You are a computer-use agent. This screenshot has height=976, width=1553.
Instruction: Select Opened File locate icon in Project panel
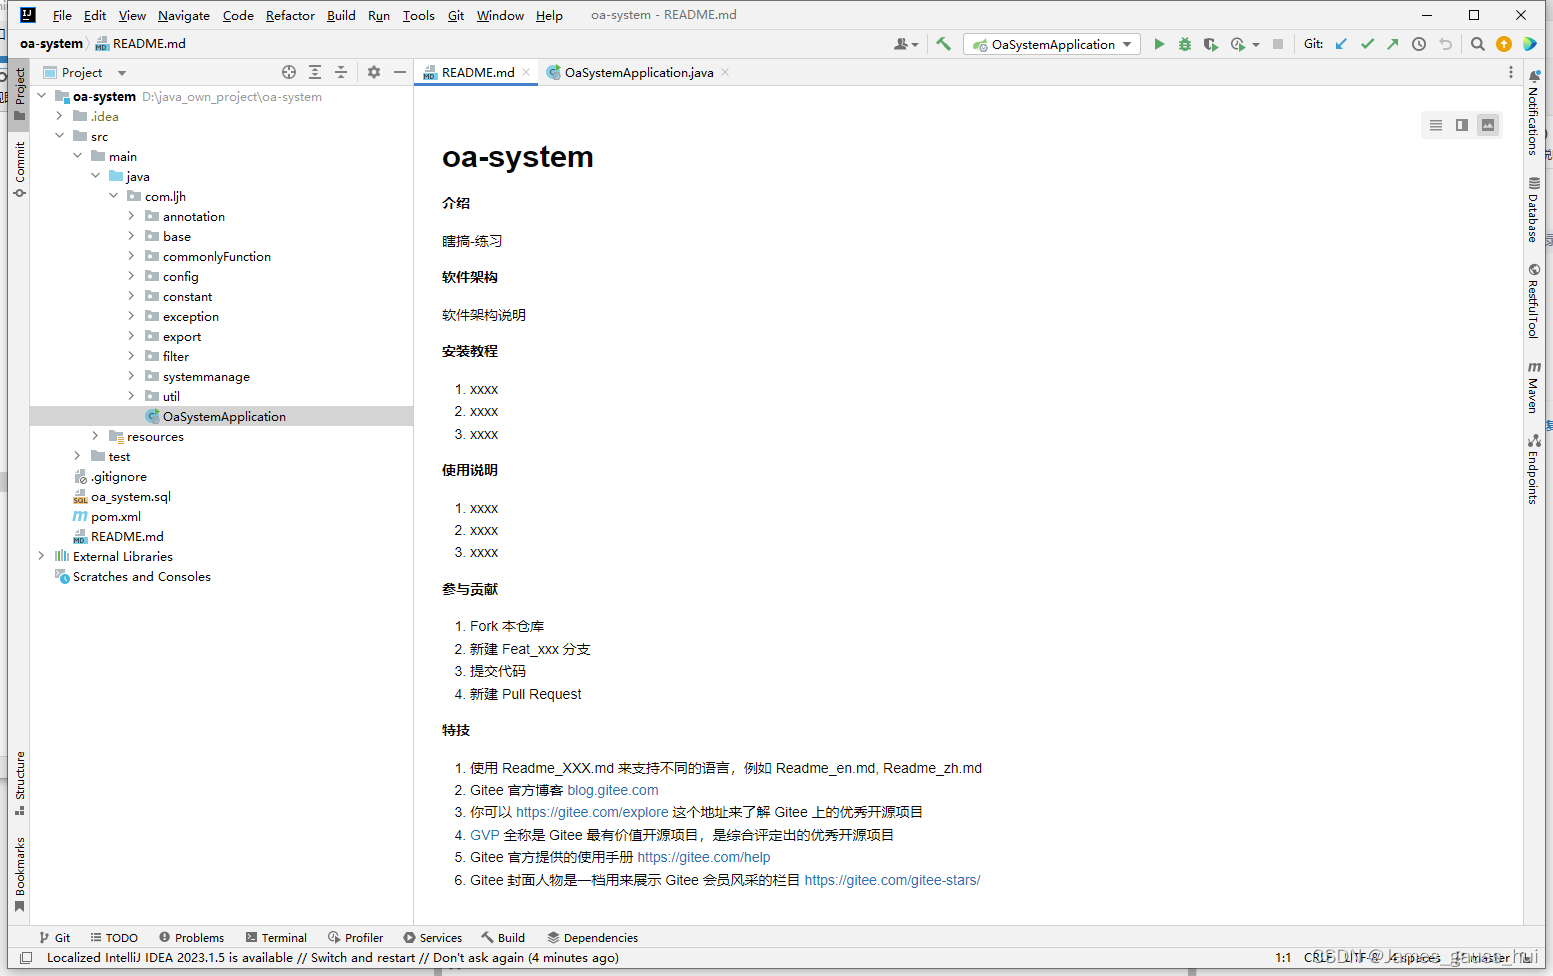[289, 72]
